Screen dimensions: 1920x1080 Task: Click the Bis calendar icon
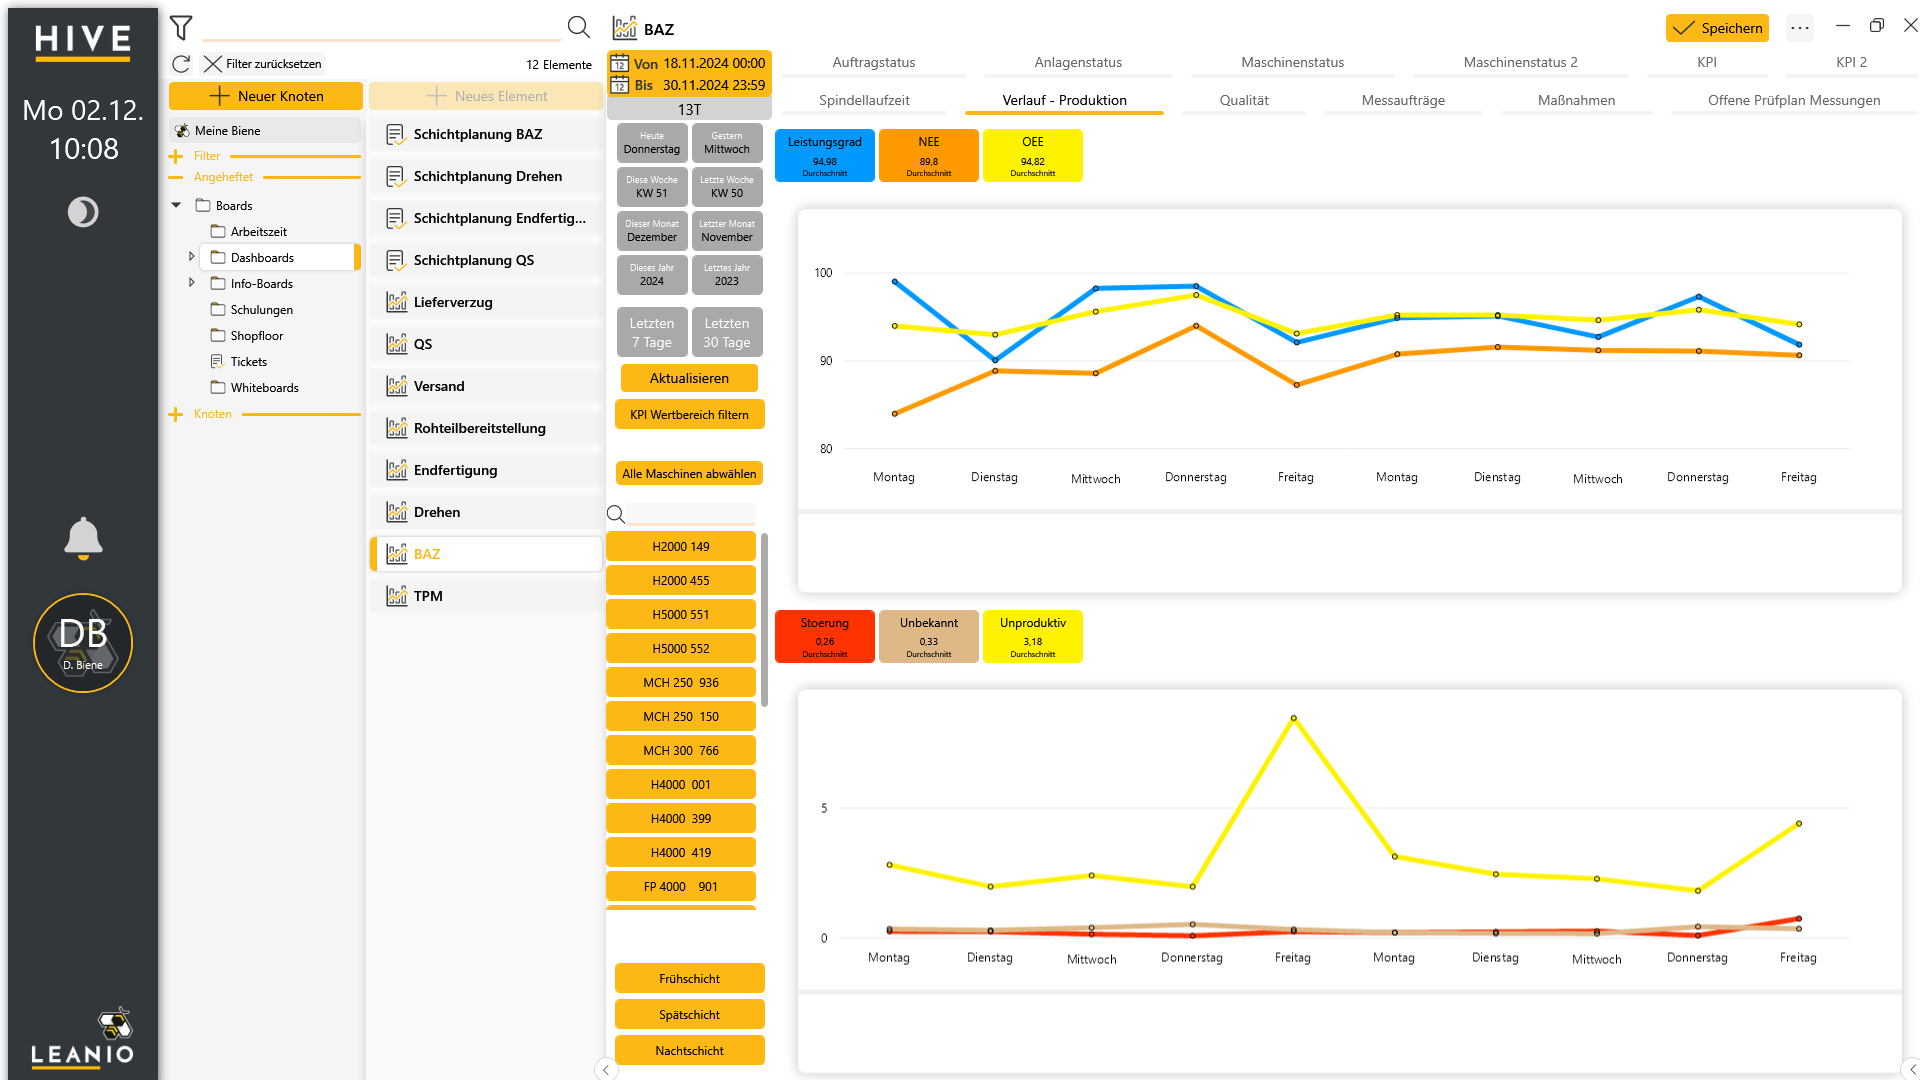(620, 85)
